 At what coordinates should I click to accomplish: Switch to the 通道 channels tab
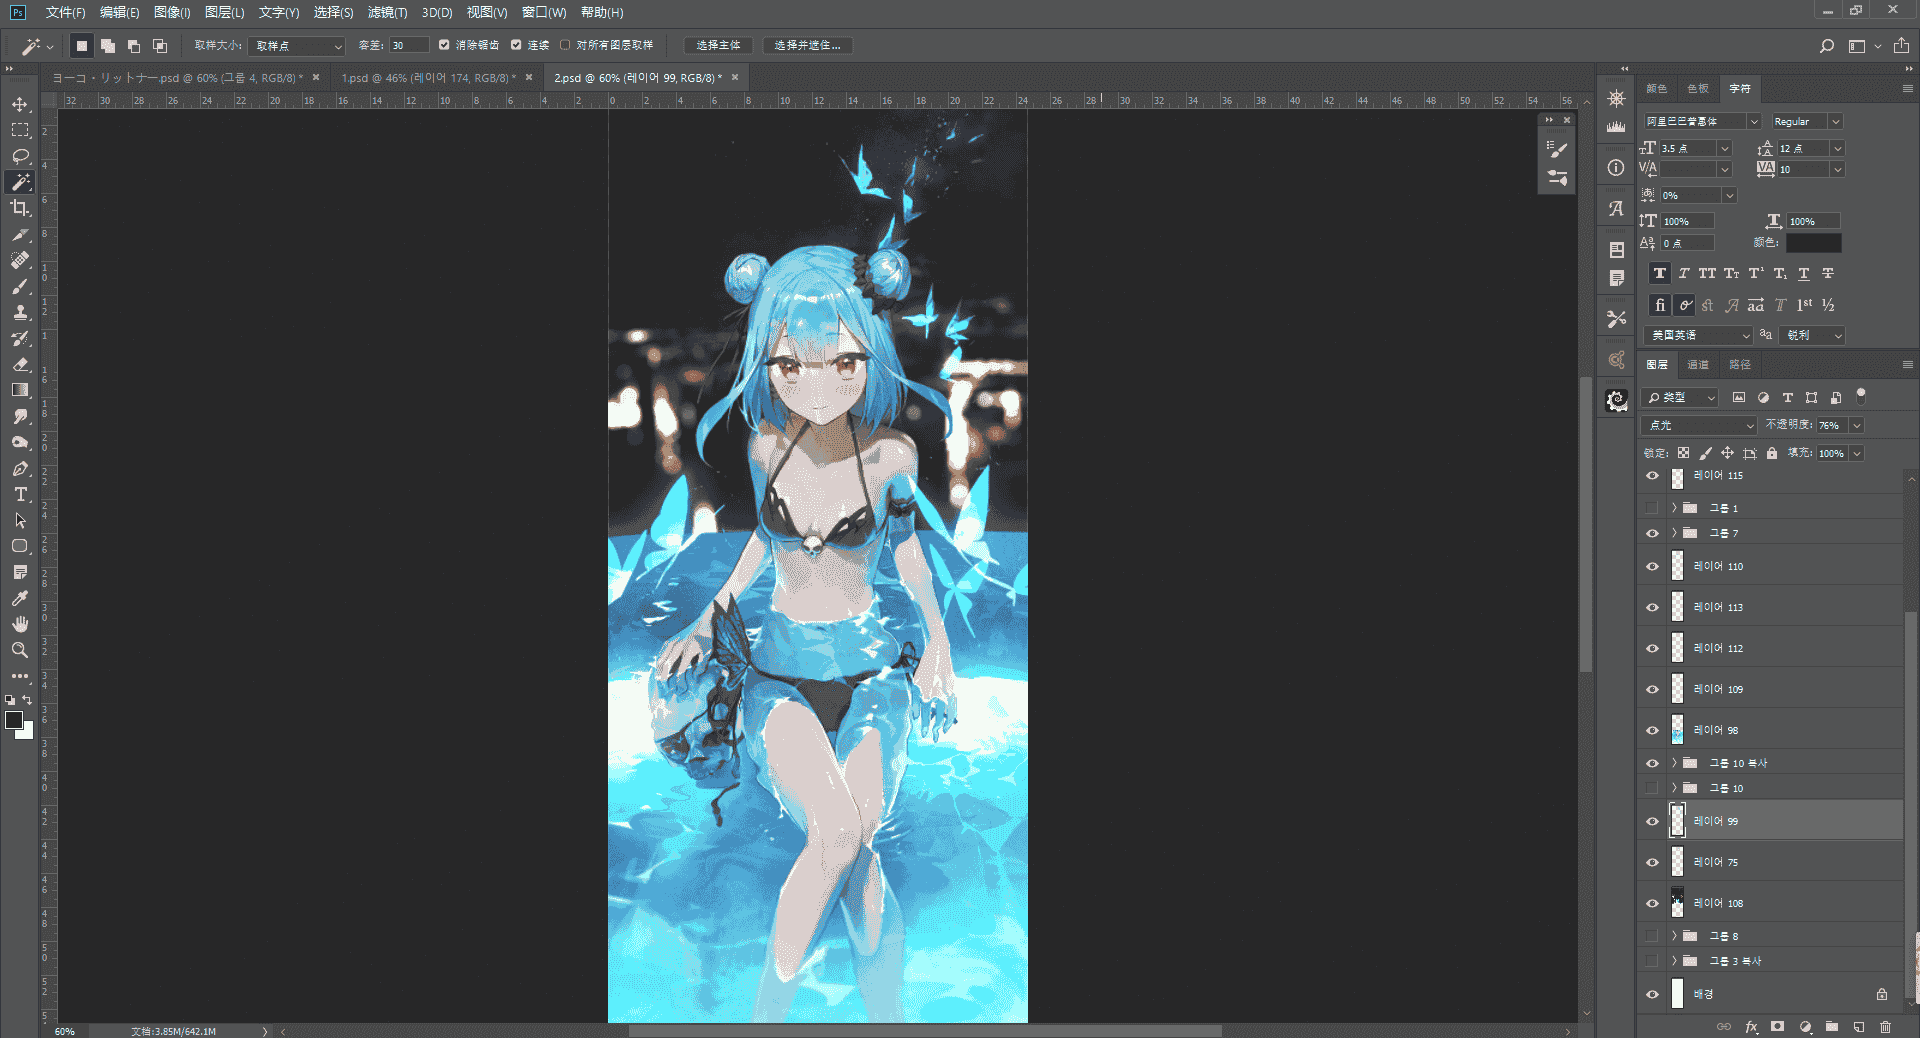click(1698, 365)
